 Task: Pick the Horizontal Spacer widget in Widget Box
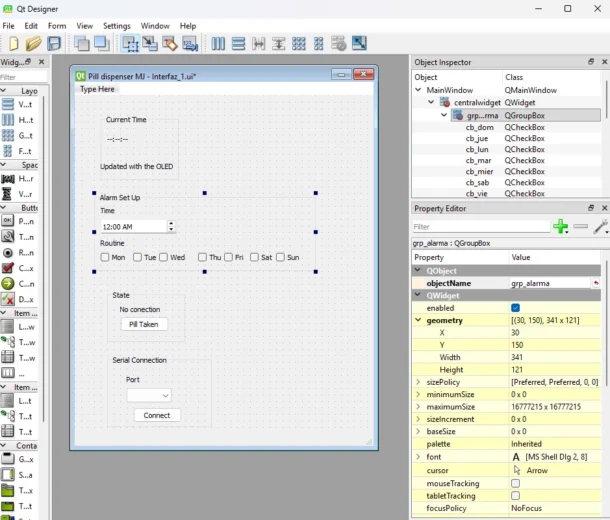(18, 179)
